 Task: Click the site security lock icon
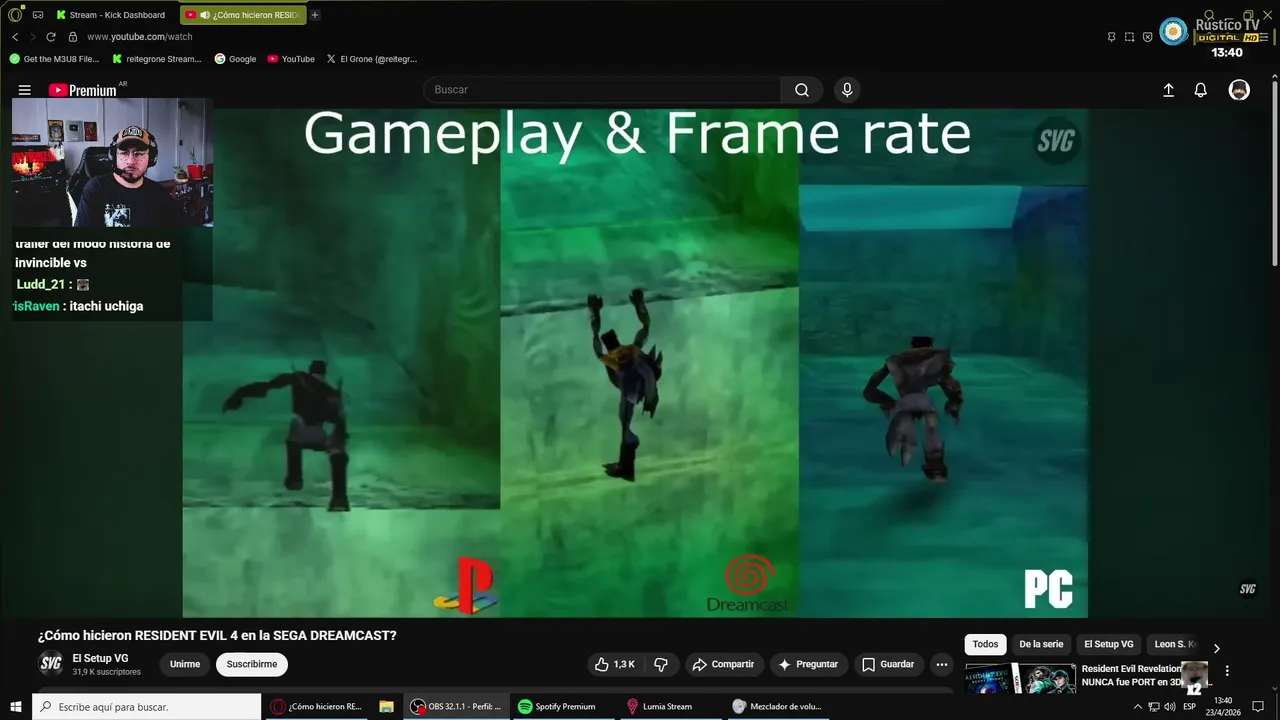point(72,37)
